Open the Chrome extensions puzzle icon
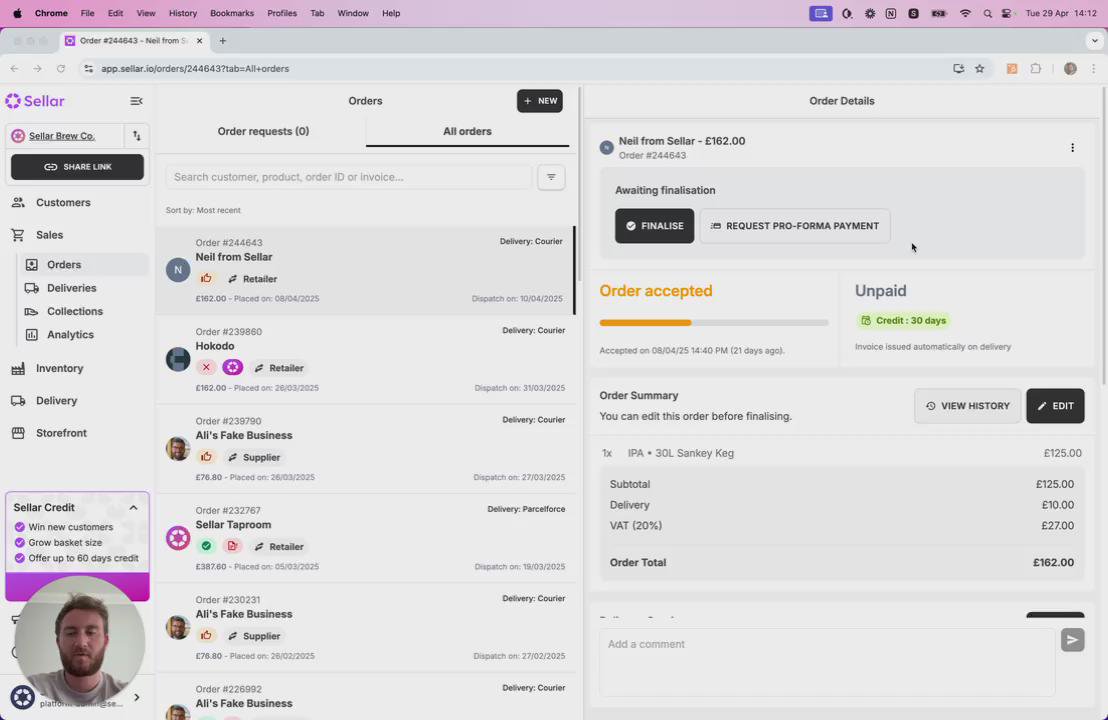The width and height of the screenshot is (1108, 720). point(1035,69)
